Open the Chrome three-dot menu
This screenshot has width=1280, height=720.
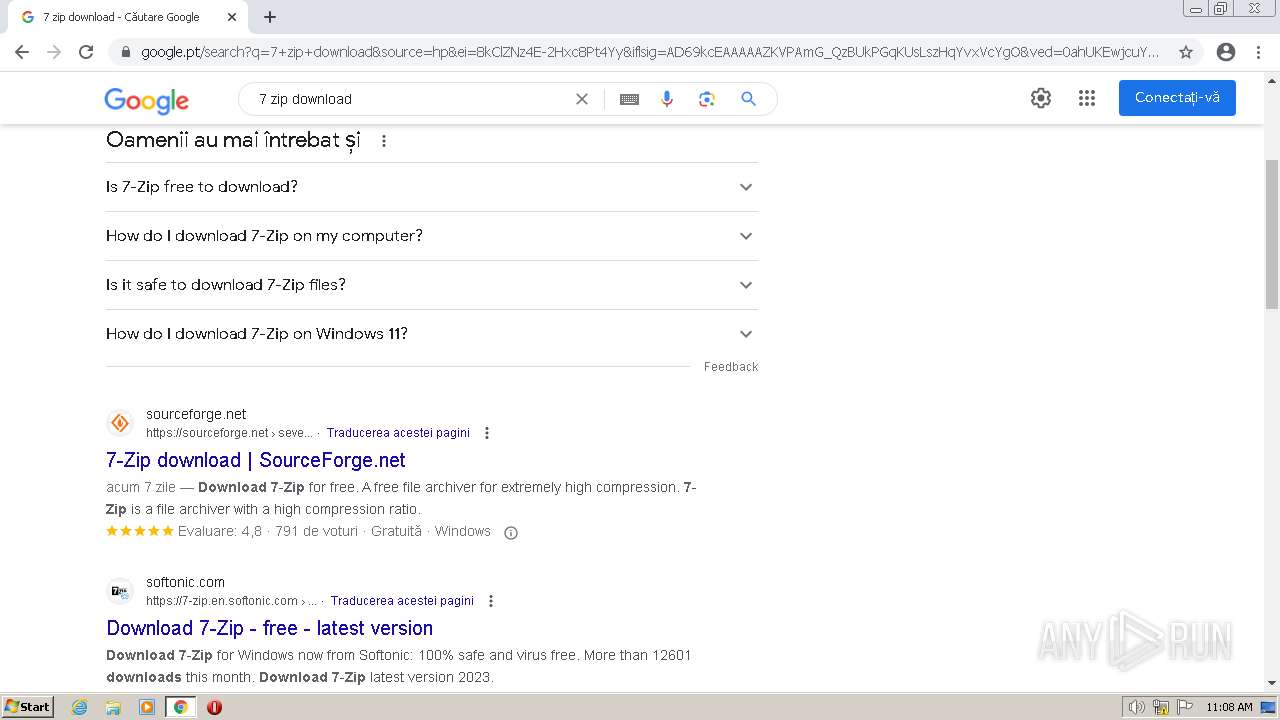pos(1258,52)
